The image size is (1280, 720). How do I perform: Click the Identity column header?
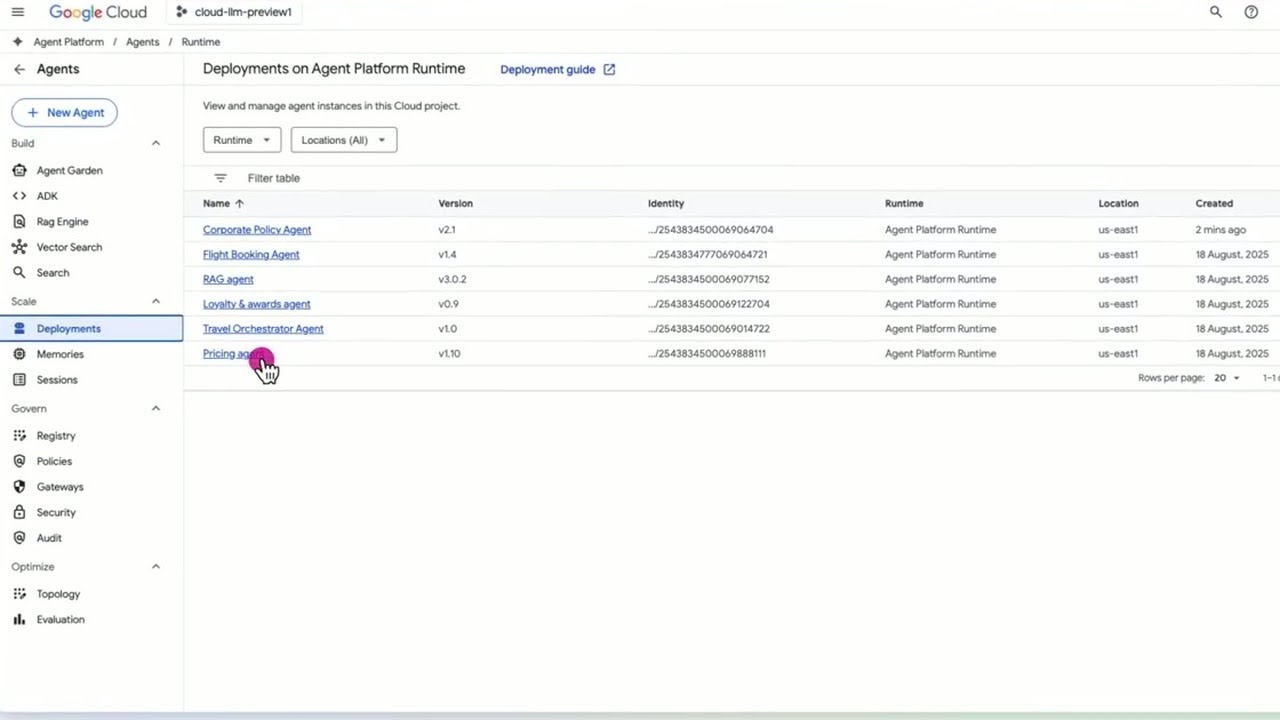[666, 203]
